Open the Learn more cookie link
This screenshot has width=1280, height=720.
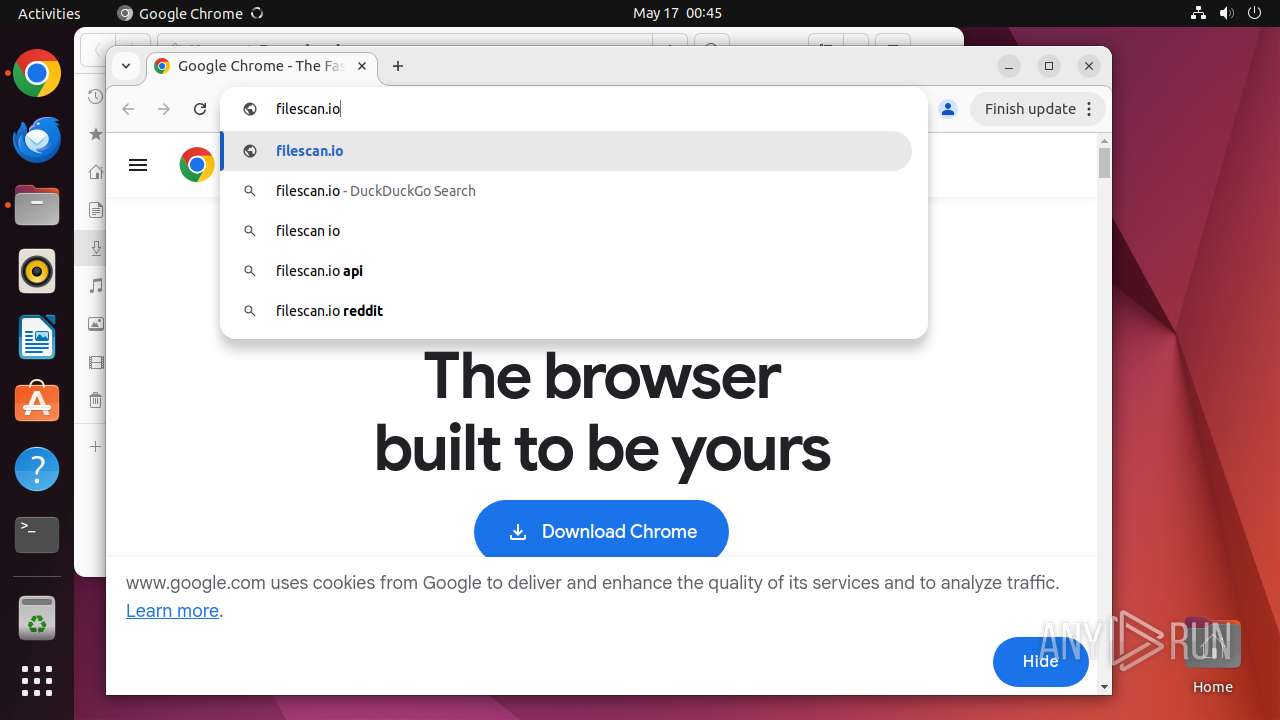coord(172,611)
